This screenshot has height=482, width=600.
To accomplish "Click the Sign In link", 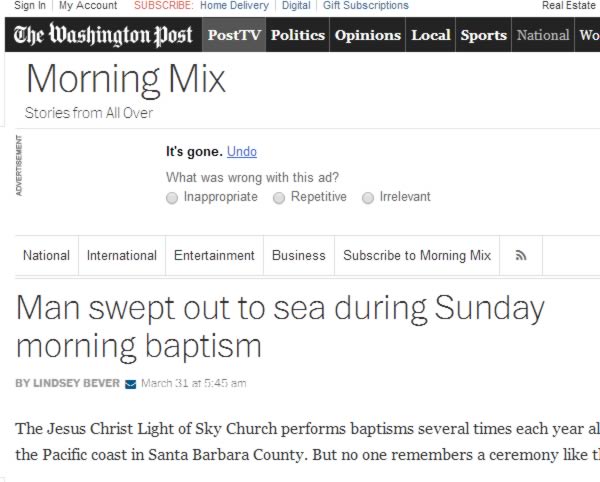I will click(30, 5).
